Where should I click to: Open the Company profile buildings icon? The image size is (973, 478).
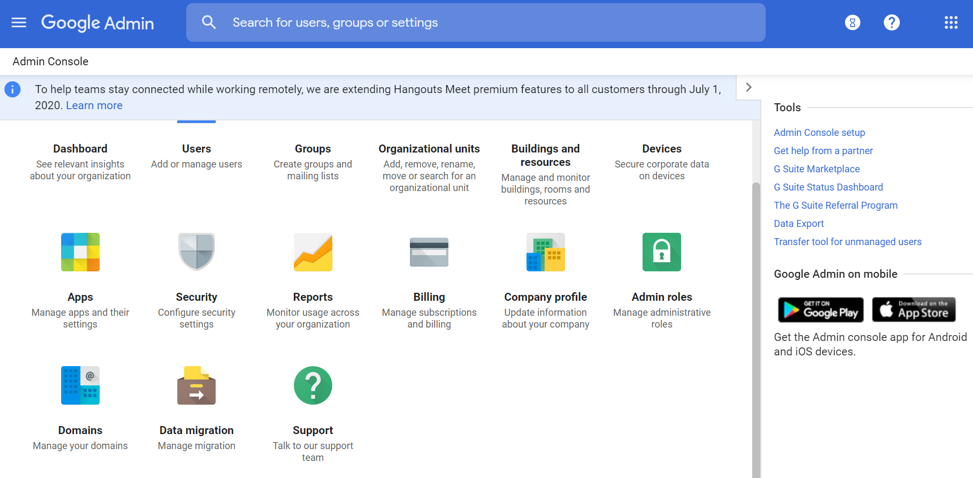545,252
